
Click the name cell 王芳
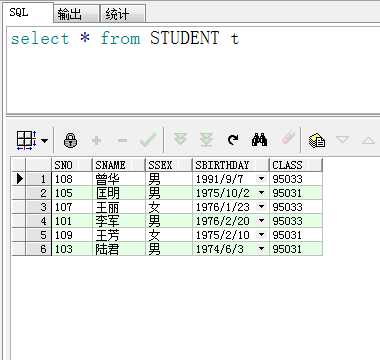tap(118, 235)
